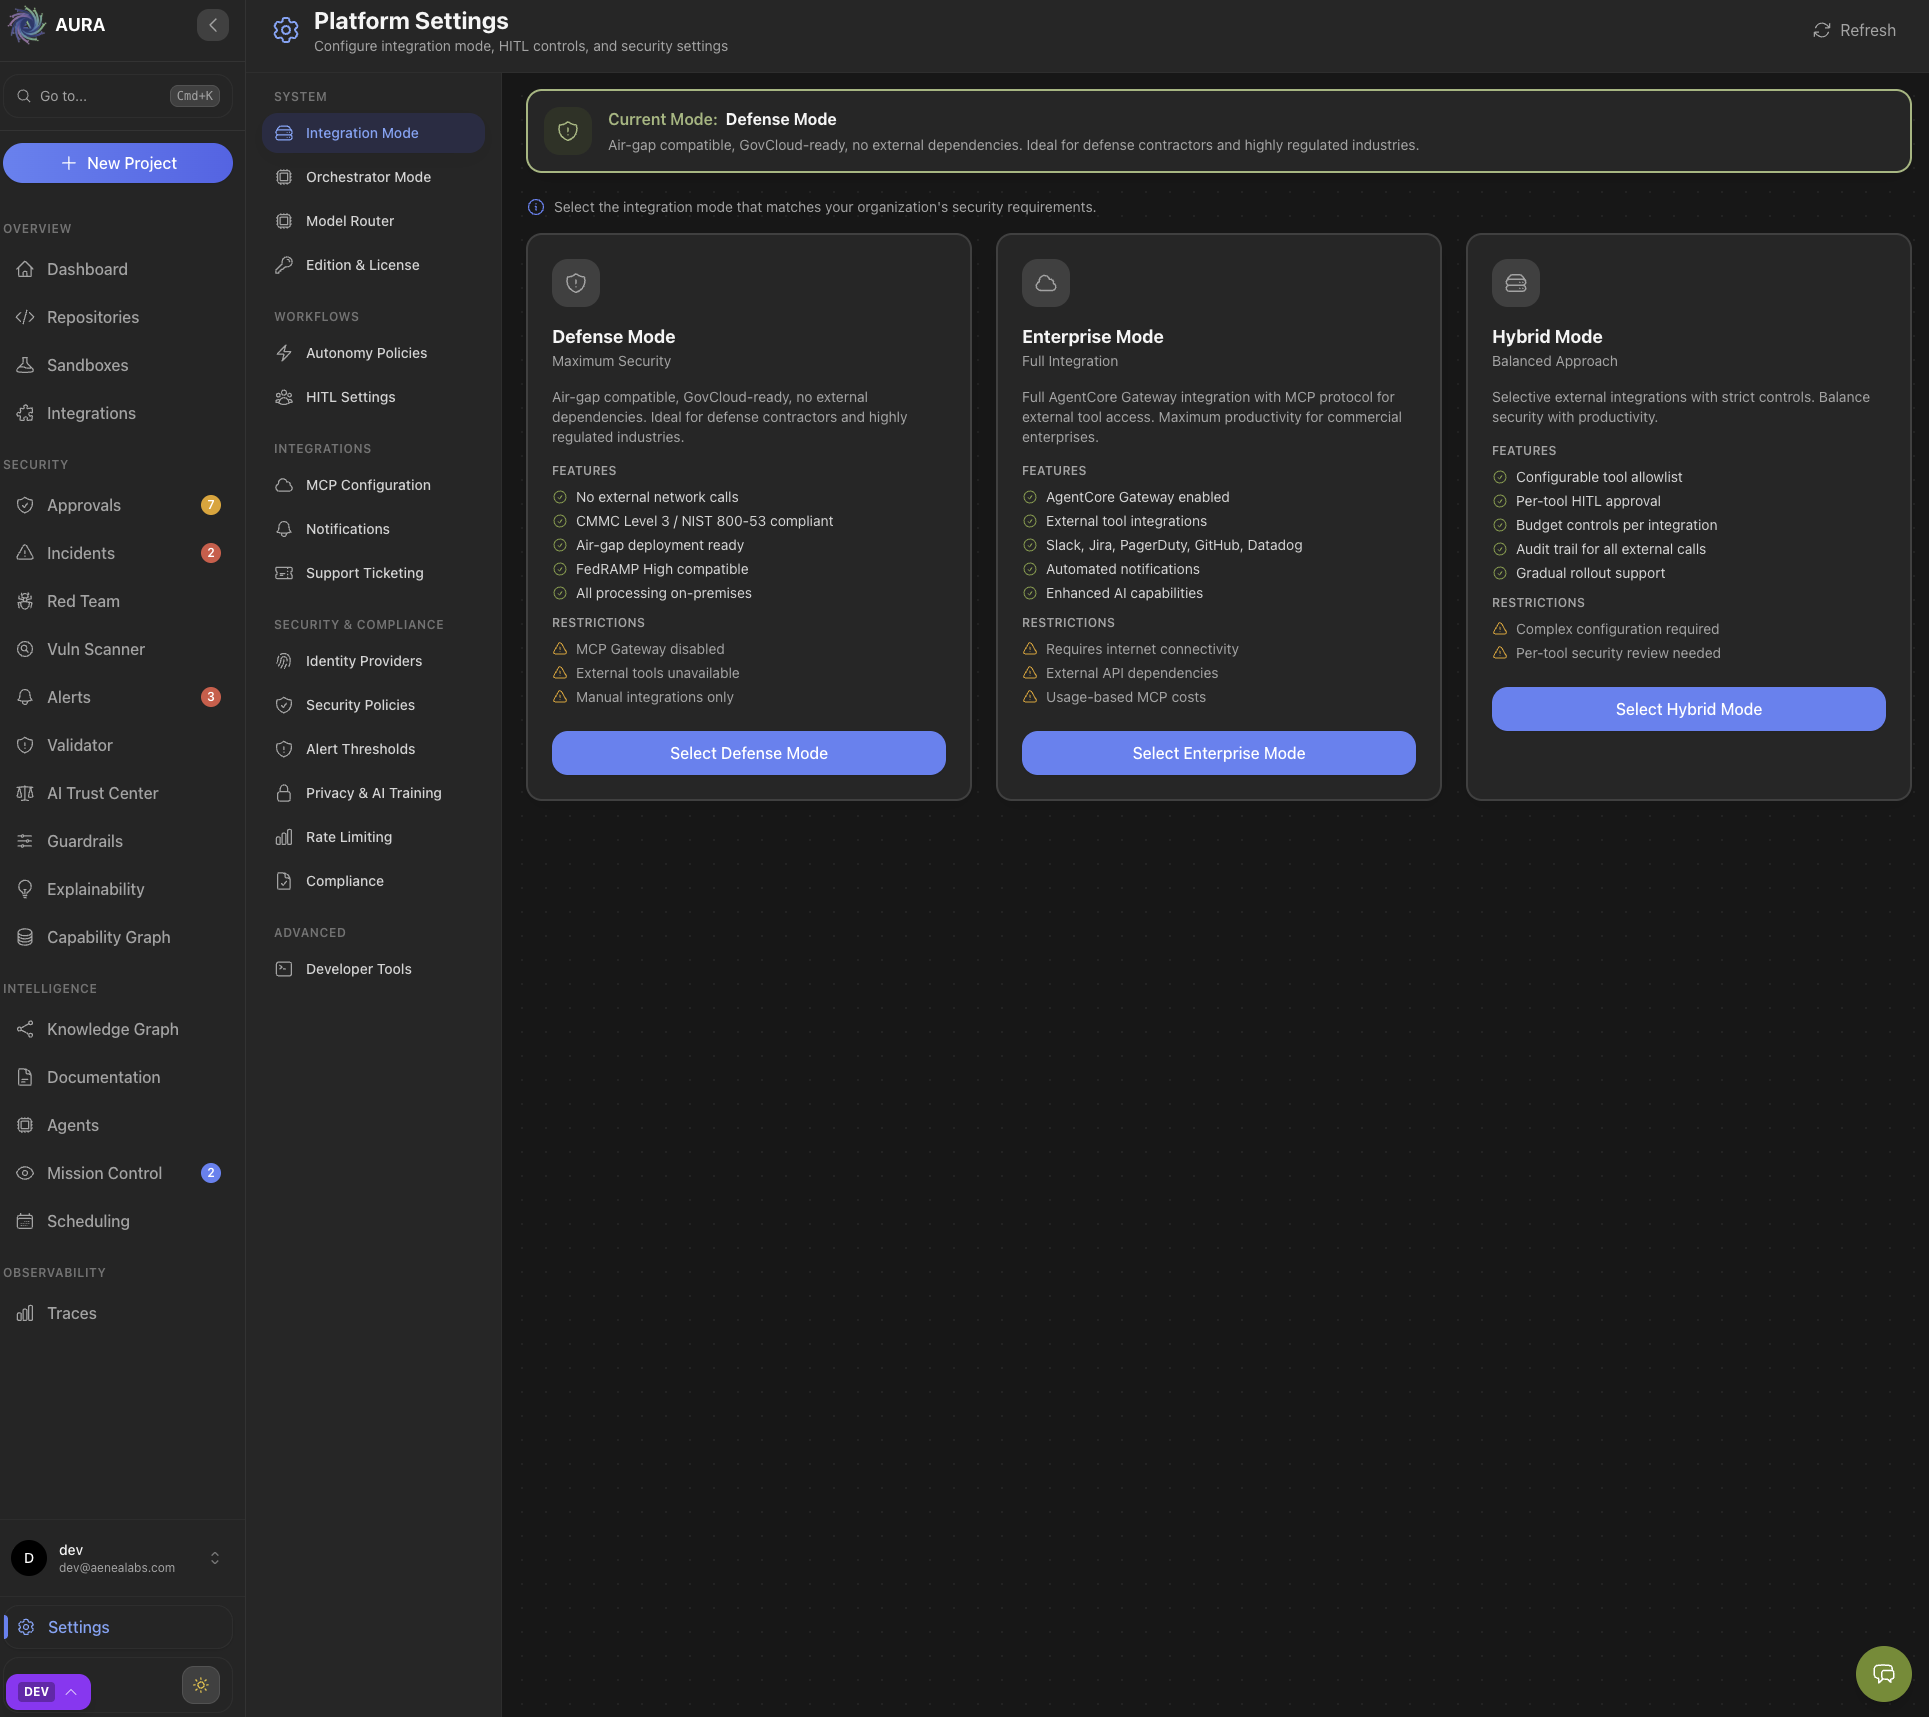1929x1717 pixels.
Task: Click the Enterprise Mode card cloud icon
Action: click(x=1046, y=283)
